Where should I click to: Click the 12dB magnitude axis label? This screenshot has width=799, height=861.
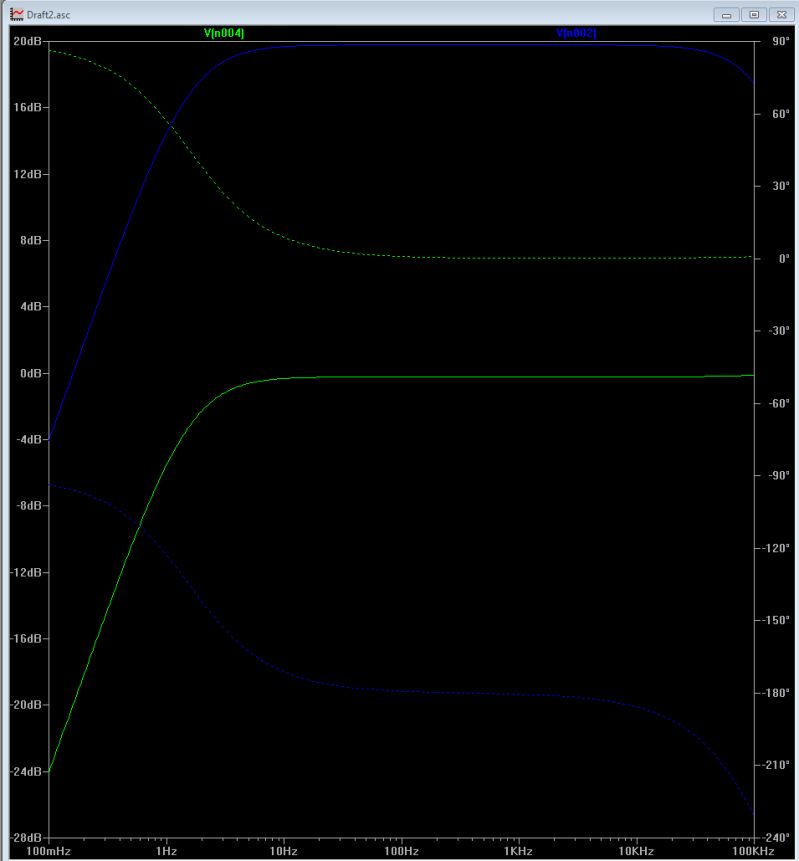[27, 174]
